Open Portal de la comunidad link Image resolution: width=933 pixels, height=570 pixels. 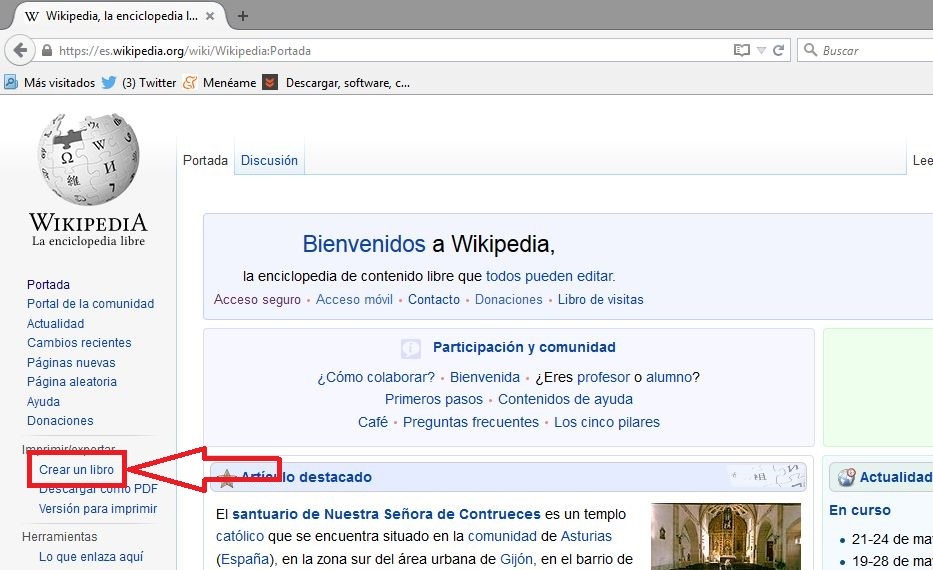pos(90,303)
